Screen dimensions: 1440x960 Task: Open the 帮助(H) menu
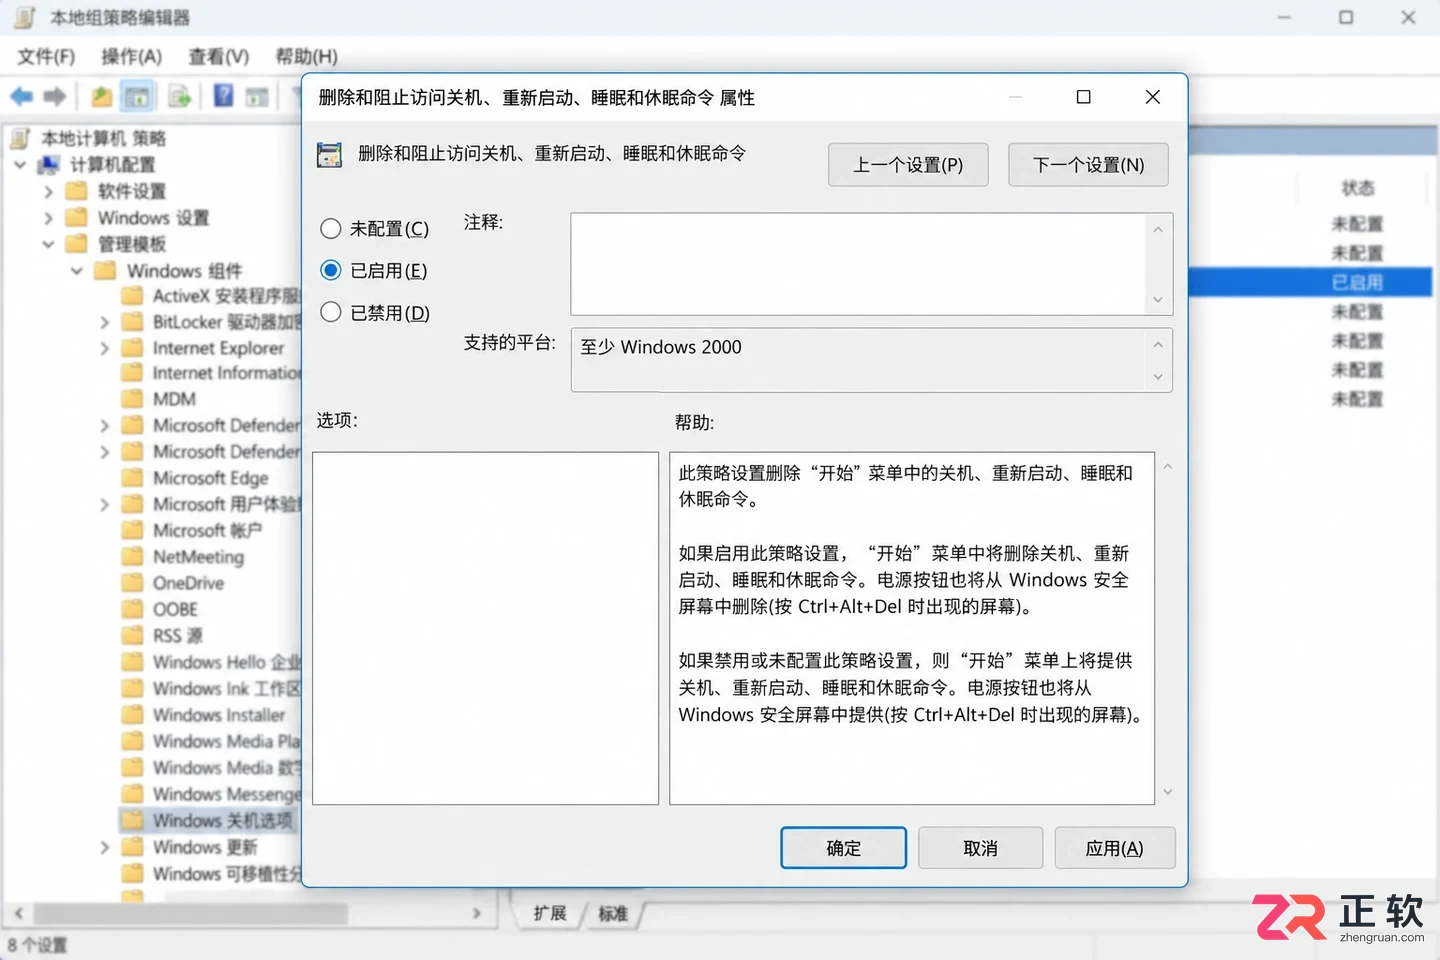(306, 56)
